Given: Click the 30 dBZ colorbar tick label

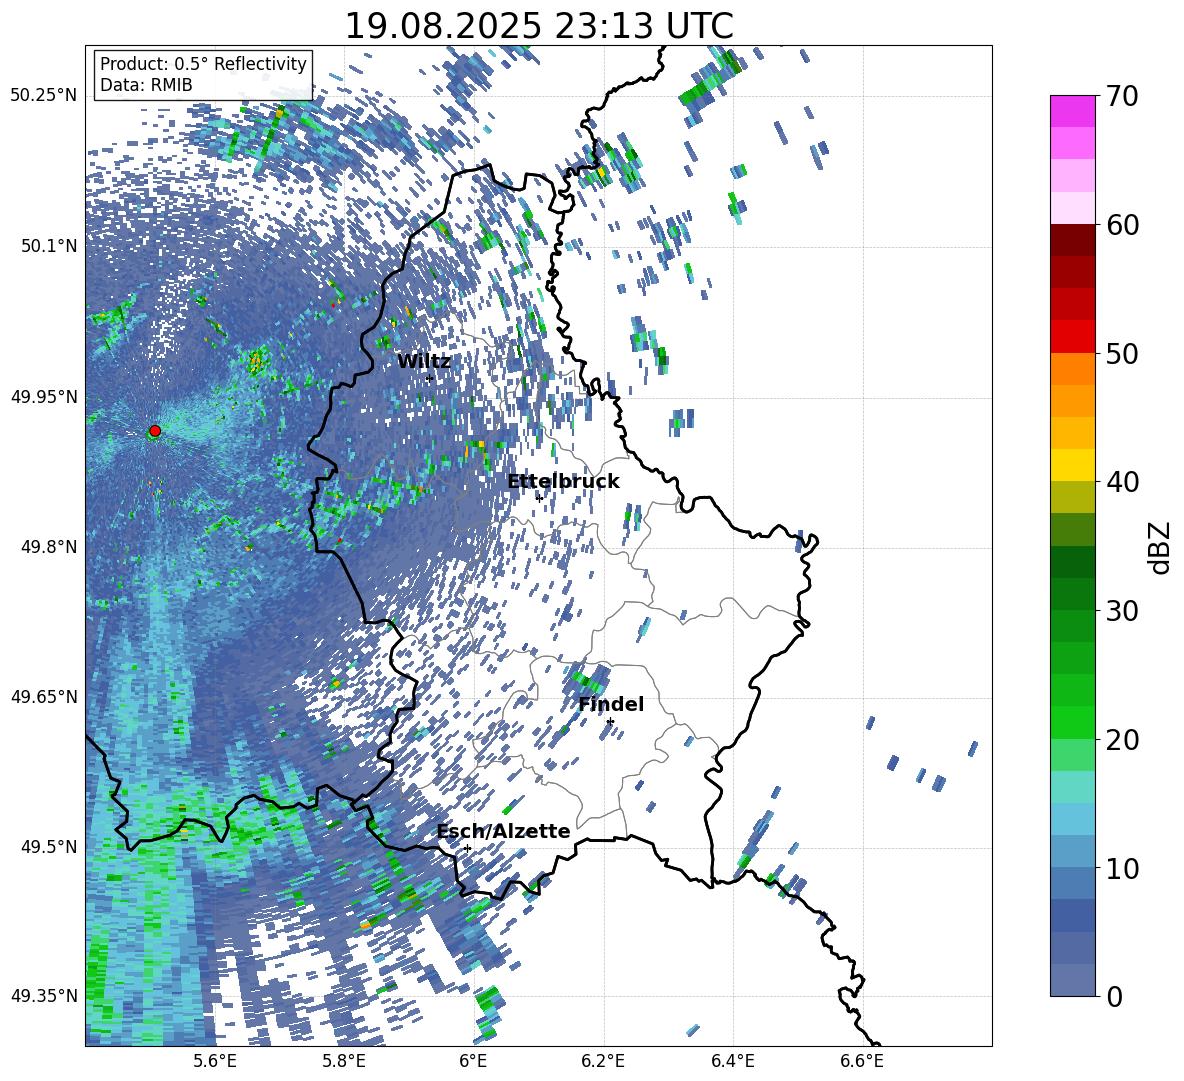Looking at the screenshot, I should pos(1122,611).
